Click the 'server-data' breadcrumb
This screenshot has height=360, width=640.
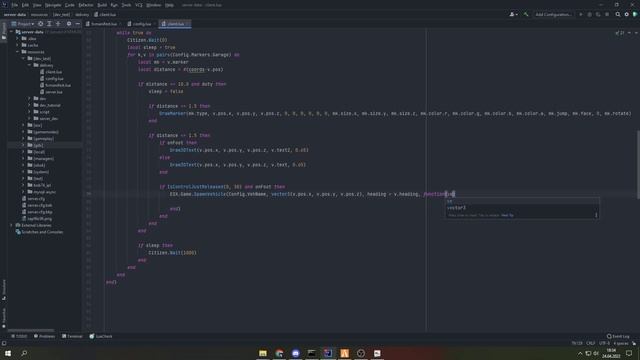15,14
